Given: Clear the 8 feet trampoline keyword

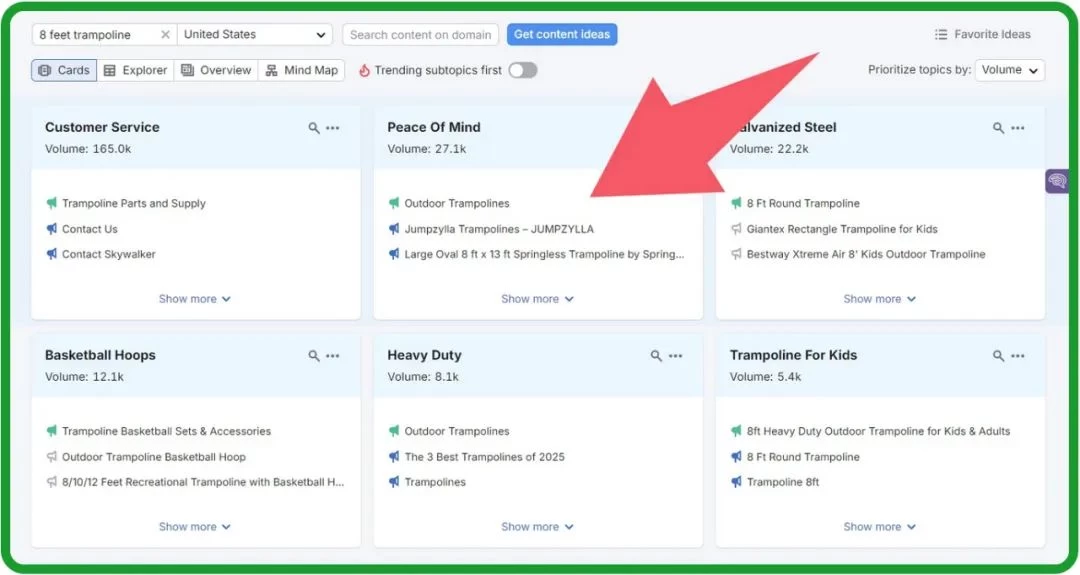Looking at the screenshot, I should (165, 34).
